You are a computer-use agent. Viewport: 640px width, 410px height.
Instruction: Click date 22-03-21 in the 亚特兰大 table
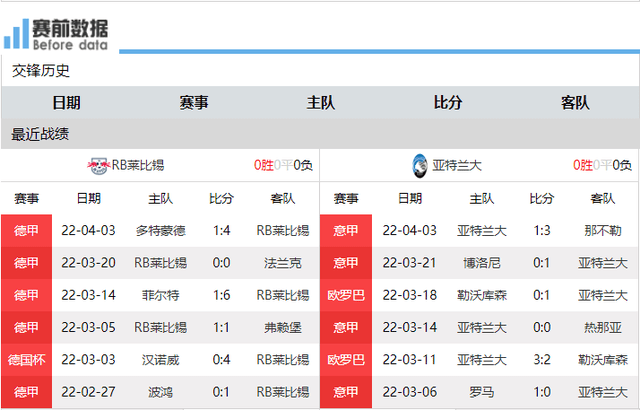tap(410, 263)
